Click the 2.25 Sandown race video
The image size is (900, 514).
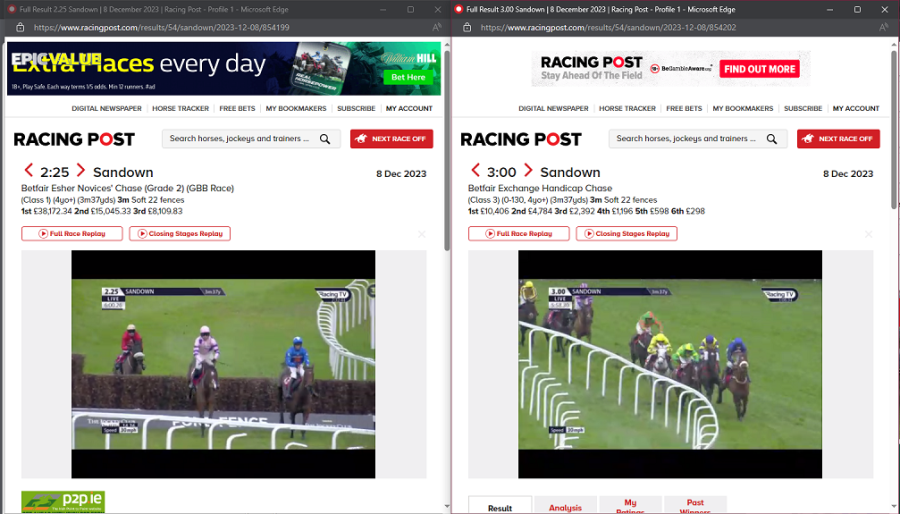[x=223, y=364]
